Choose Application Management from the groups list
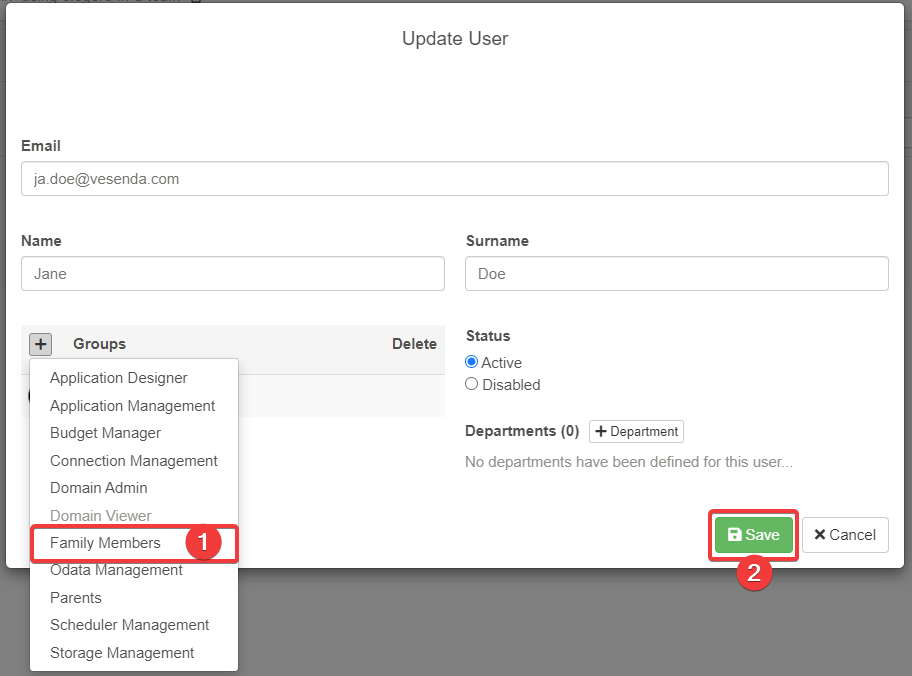This screenshot has height=676, width=912. tap(132, 406)
